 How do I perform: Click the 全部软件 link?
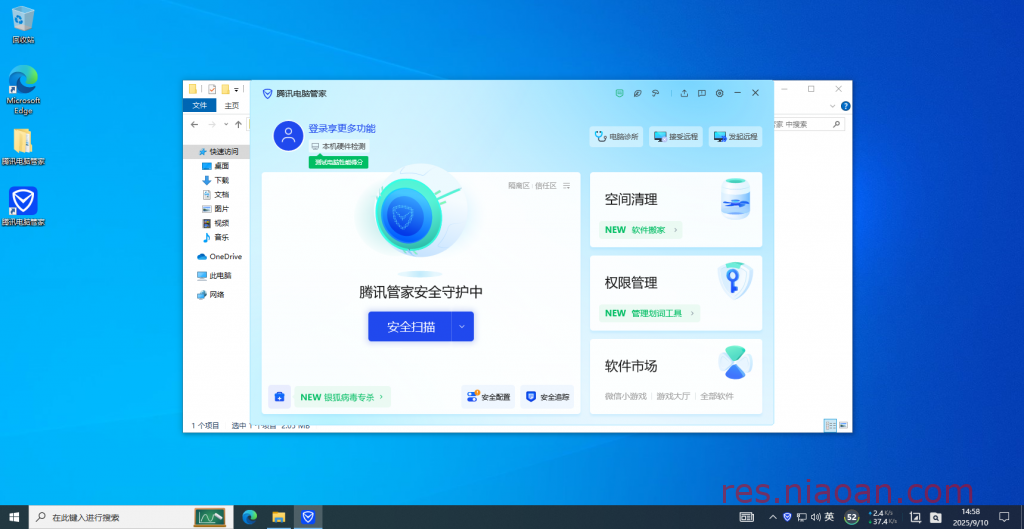pos(717,396)
